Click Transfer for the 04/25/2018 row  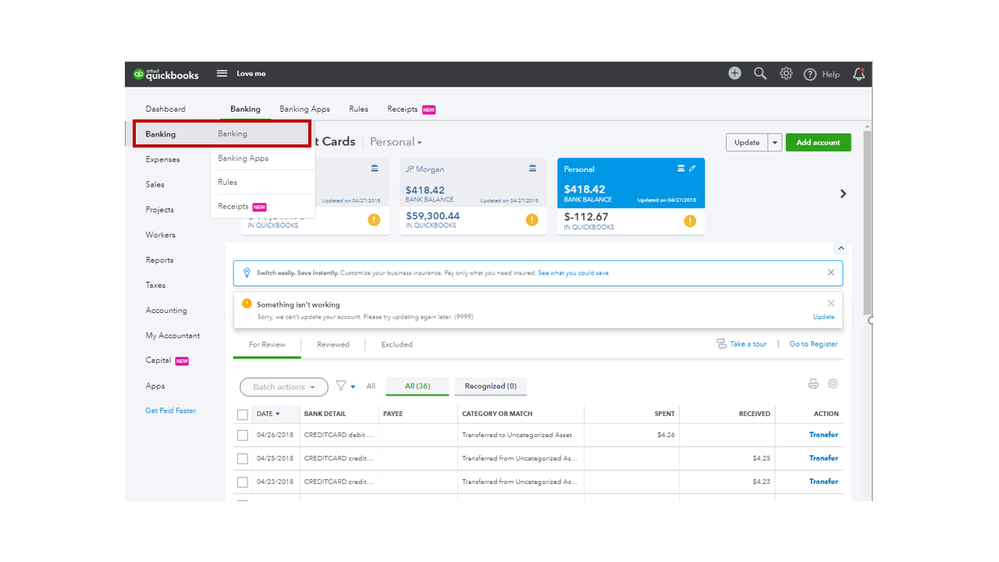(823, 458)
